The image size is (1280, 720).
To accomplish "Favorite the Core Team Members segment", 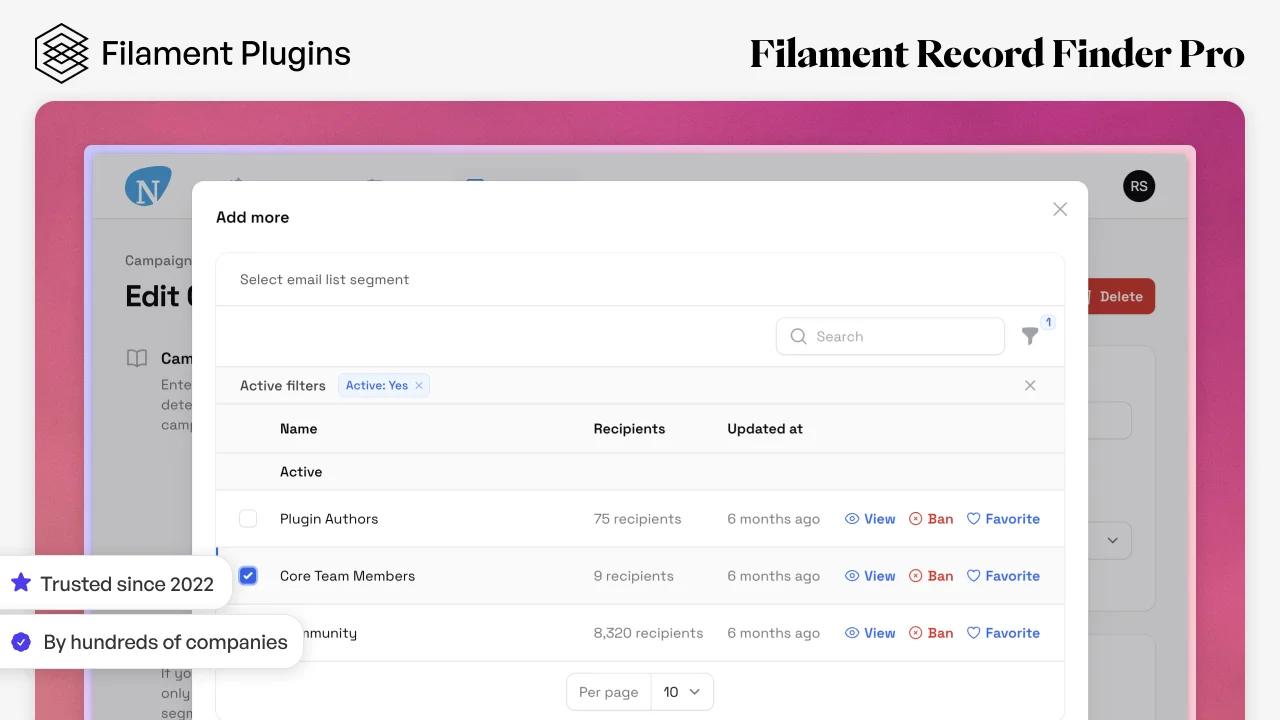I will click(x=1003, y=576).
